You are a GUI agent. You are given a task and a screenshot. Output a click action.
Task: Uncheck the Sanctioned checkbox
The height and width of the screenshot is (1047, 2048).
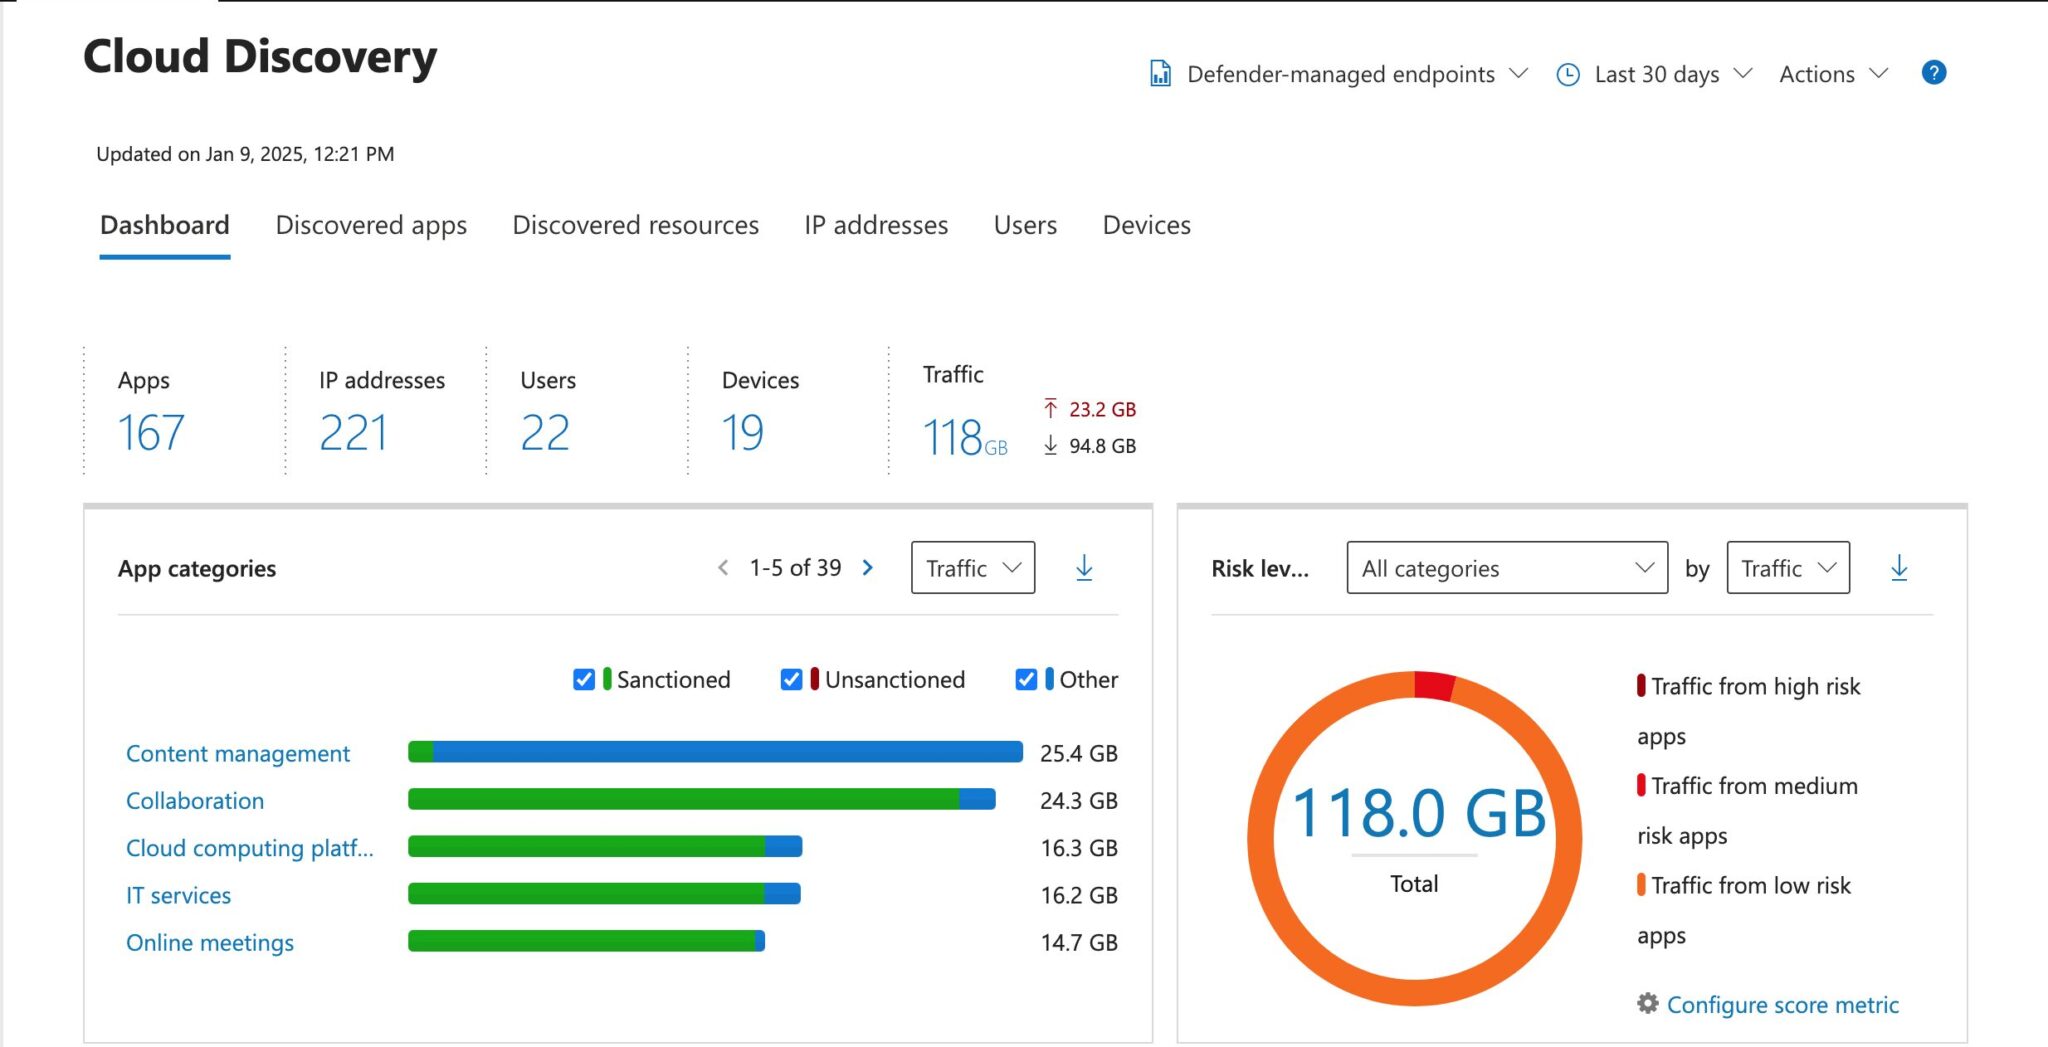584,679
